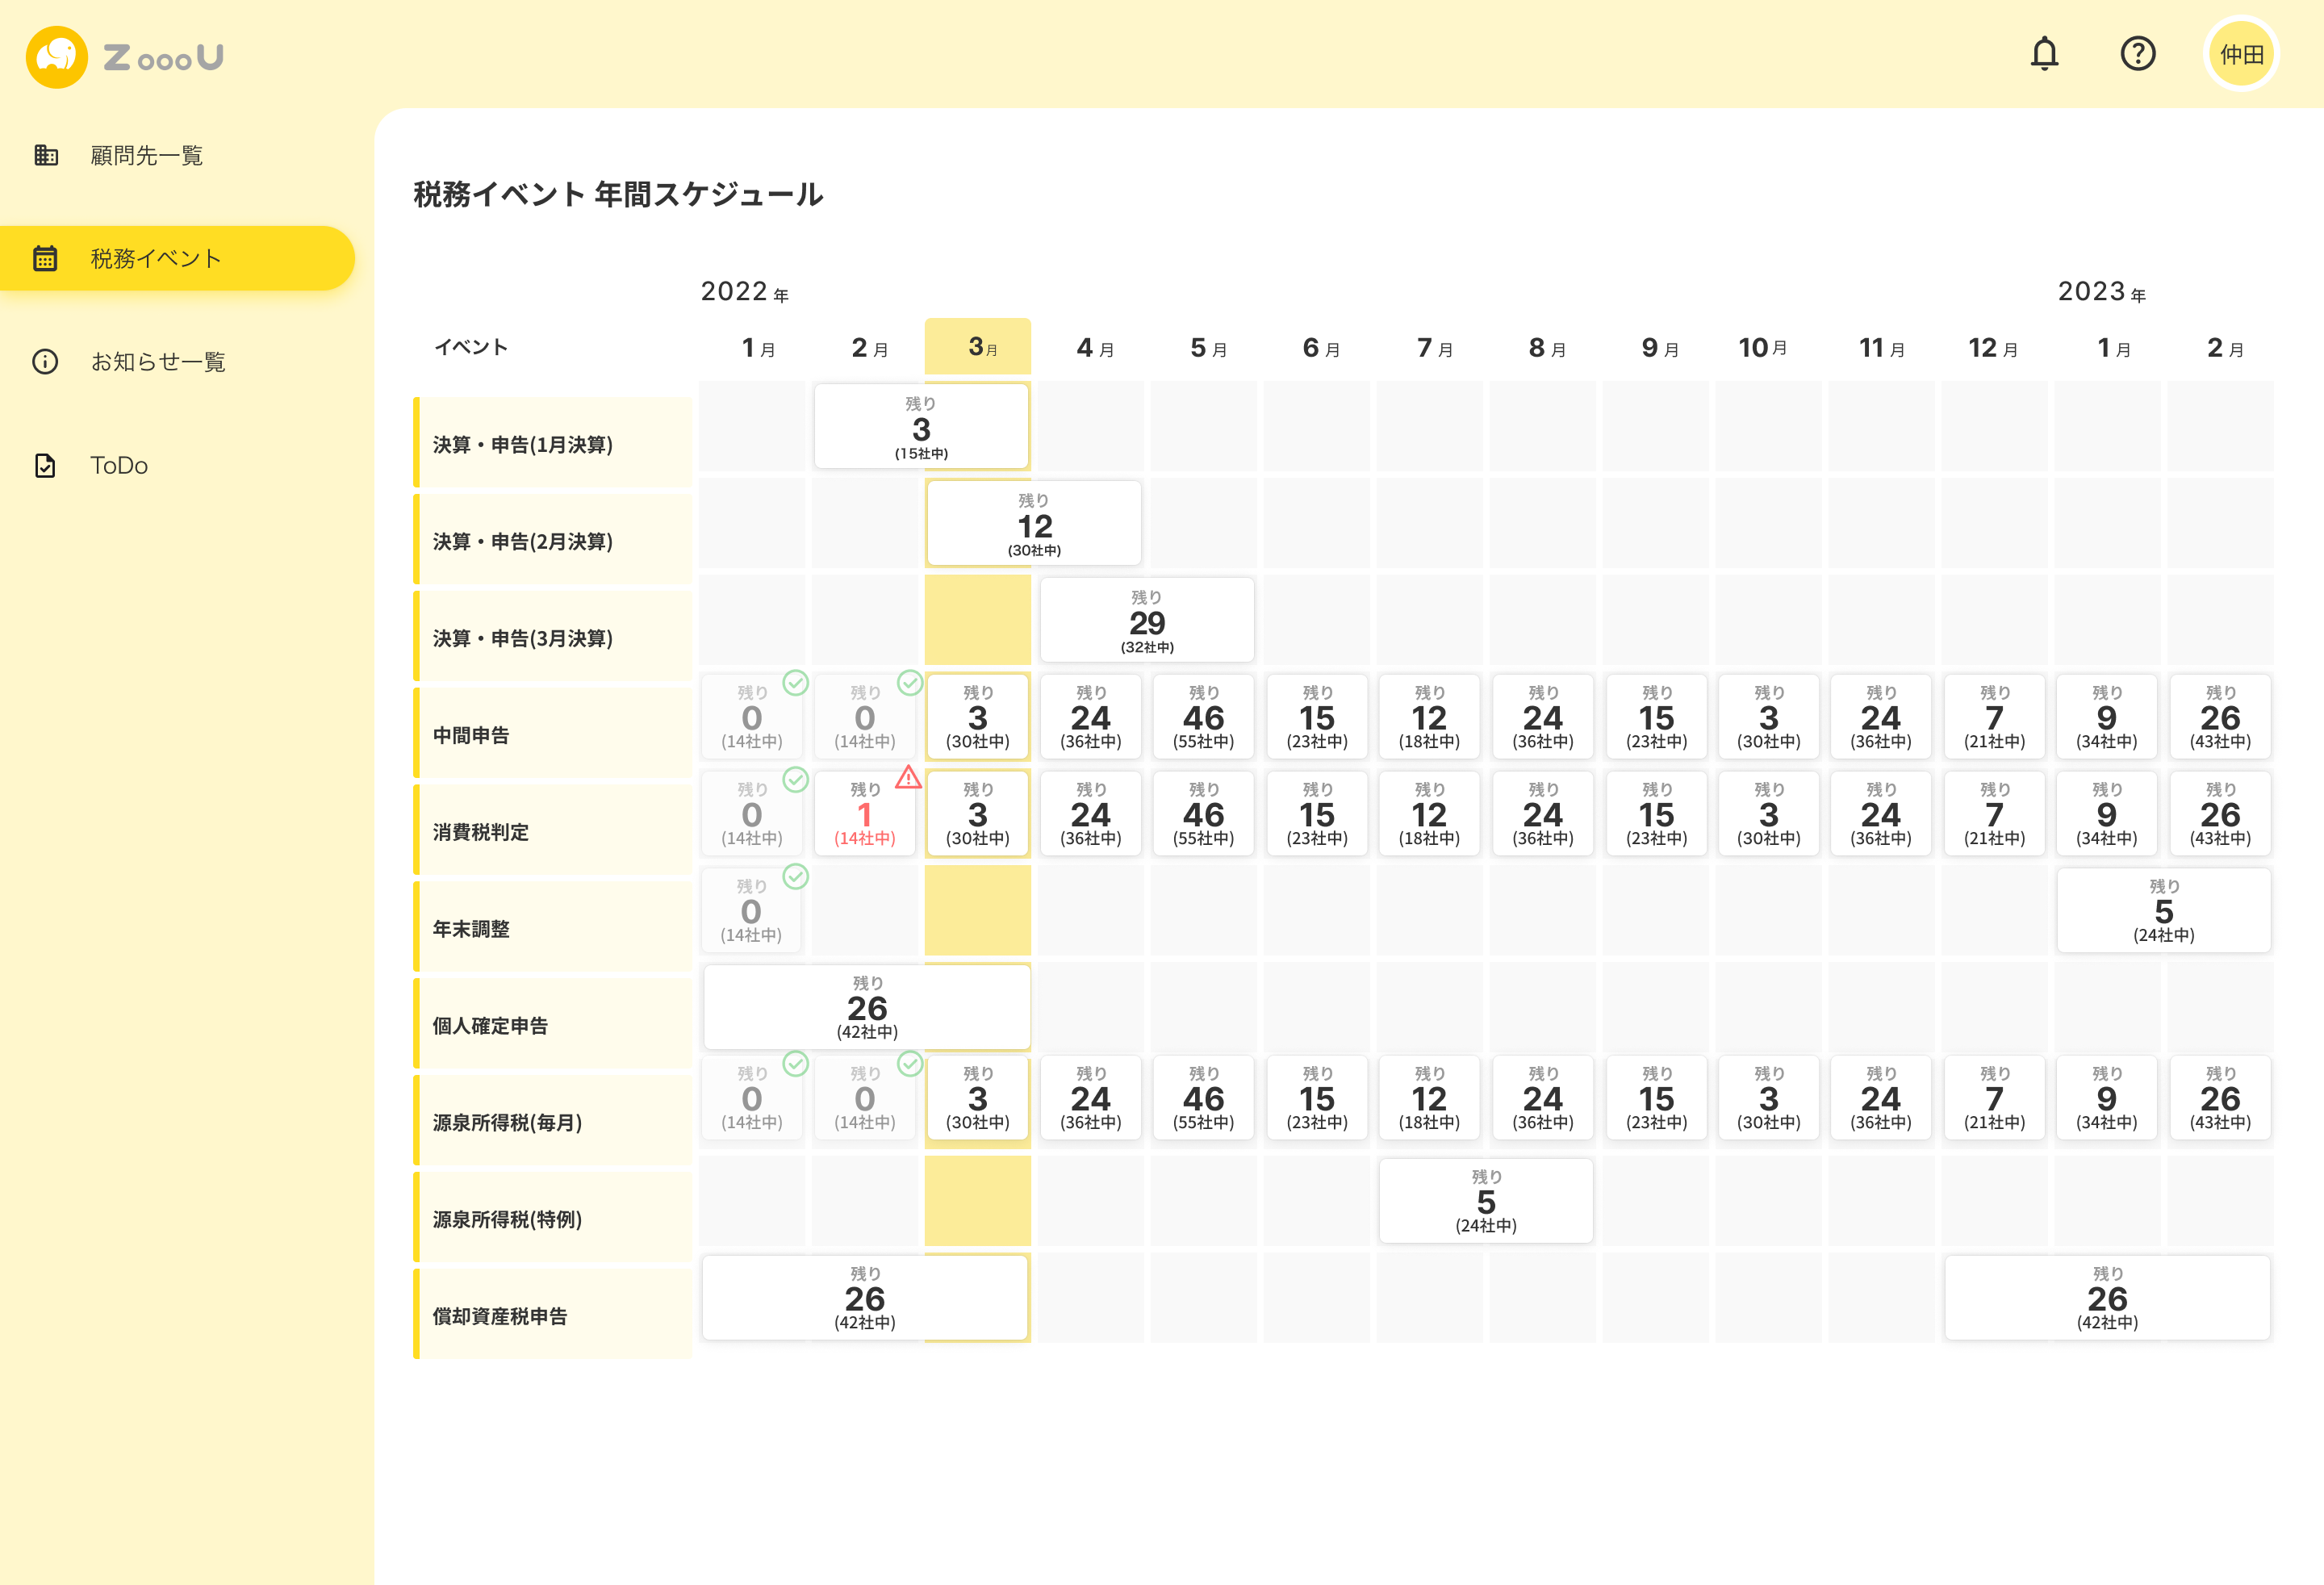The height and width of the screenshot is (1585, 2324).
Task: Select the document icon next to ToDo
Action: 46,465
